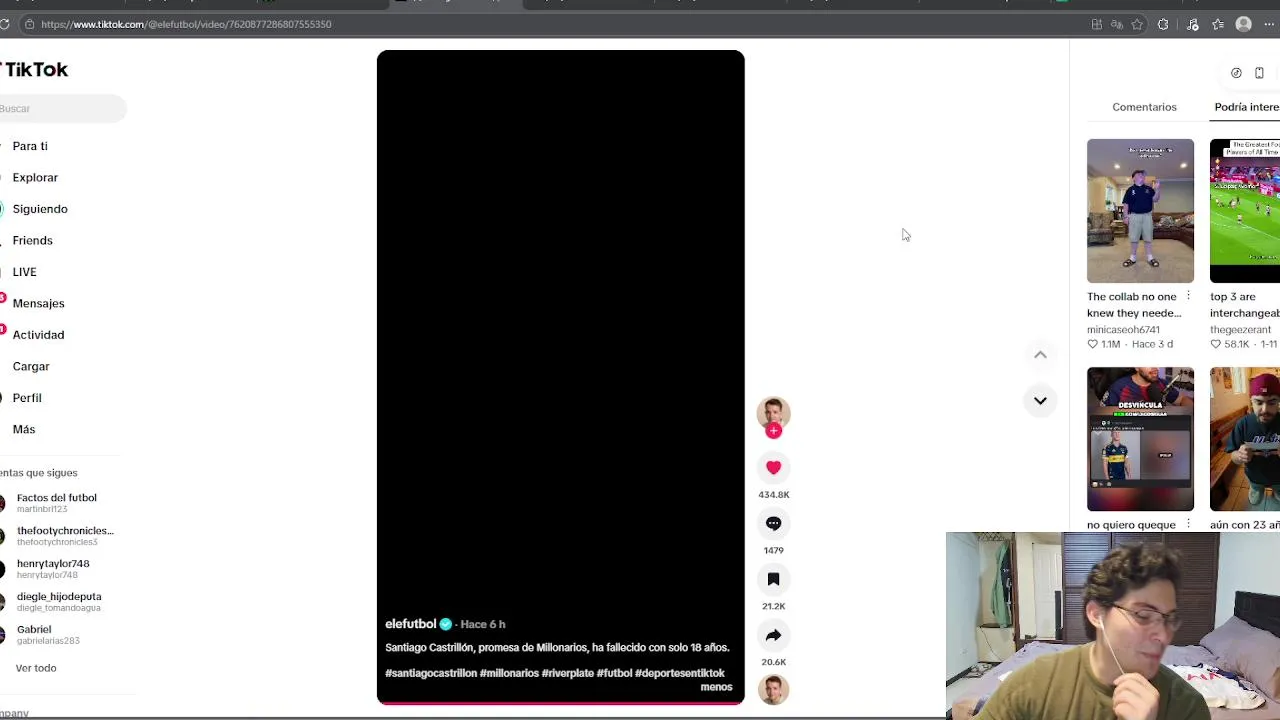Click the browser reload icon

pos(5,24)
